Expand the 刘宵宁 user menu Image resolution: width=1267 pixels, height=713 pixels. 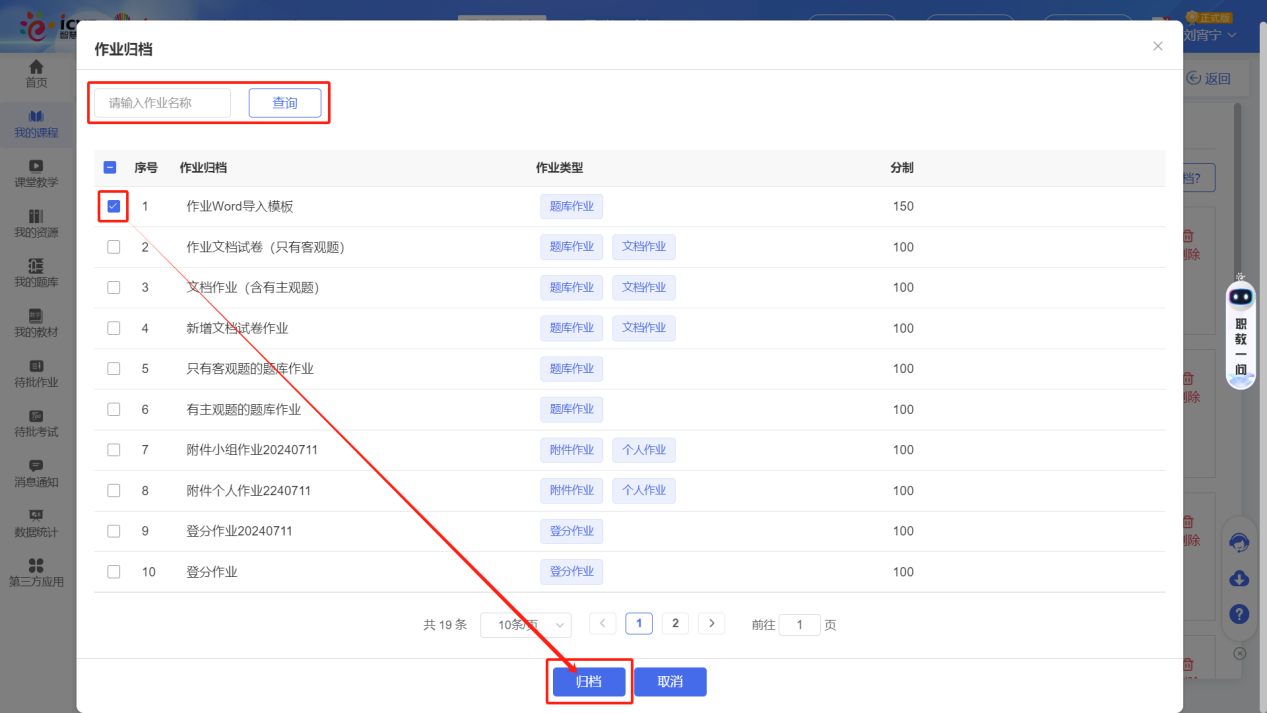[x=1210, y=35]
